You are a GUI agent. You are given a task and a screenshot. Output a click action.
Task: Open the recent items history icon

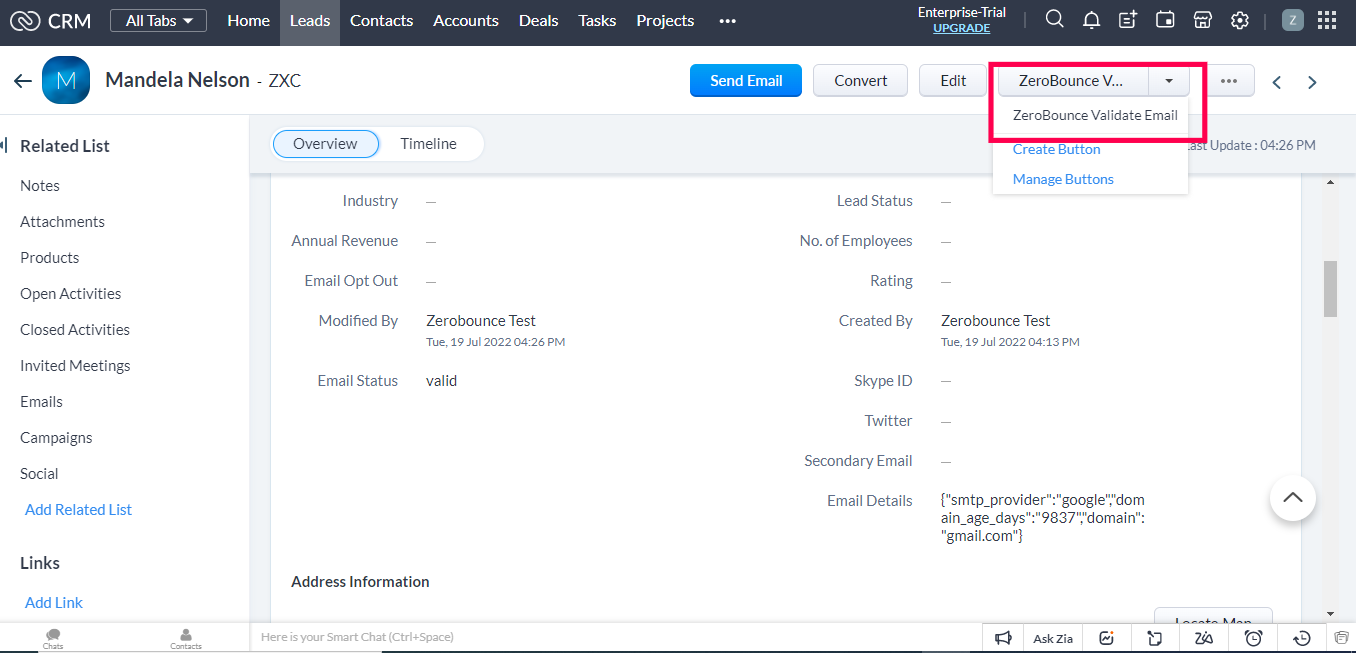1302,638
